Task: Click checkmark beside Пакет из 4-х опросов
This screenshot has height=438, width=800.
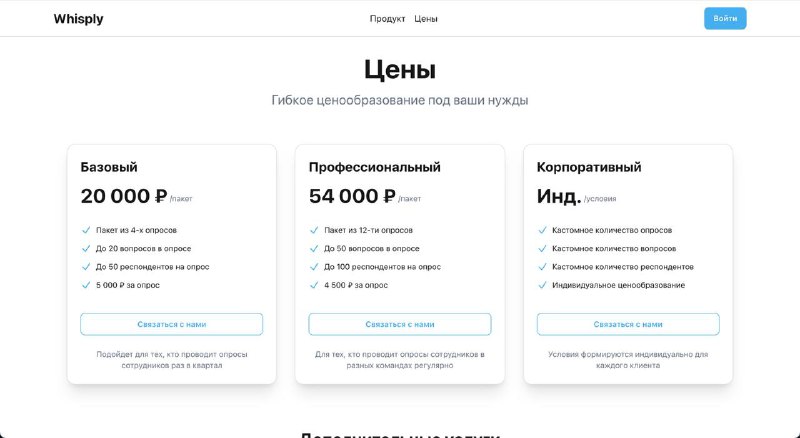Action: click(86, 230)
